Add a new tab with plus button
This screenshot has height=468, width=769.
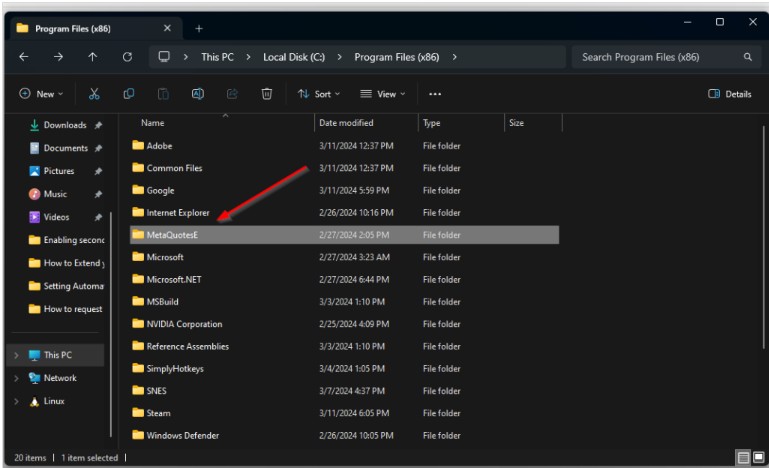(x=199, y=28)
